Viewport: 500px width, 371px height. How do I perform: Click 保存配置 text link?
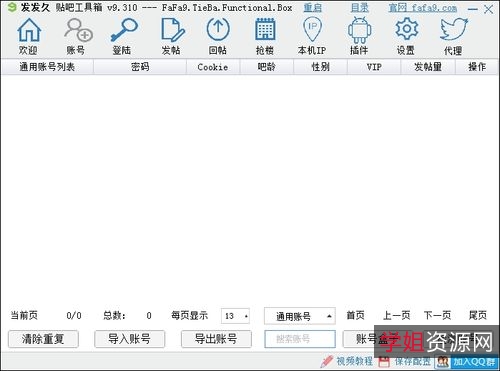click(x=413, y=361)
